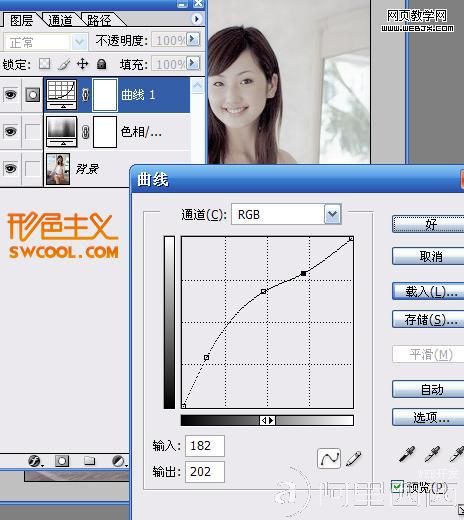
Task: Pick the gray point eyedropper
Action: [432, 454]
